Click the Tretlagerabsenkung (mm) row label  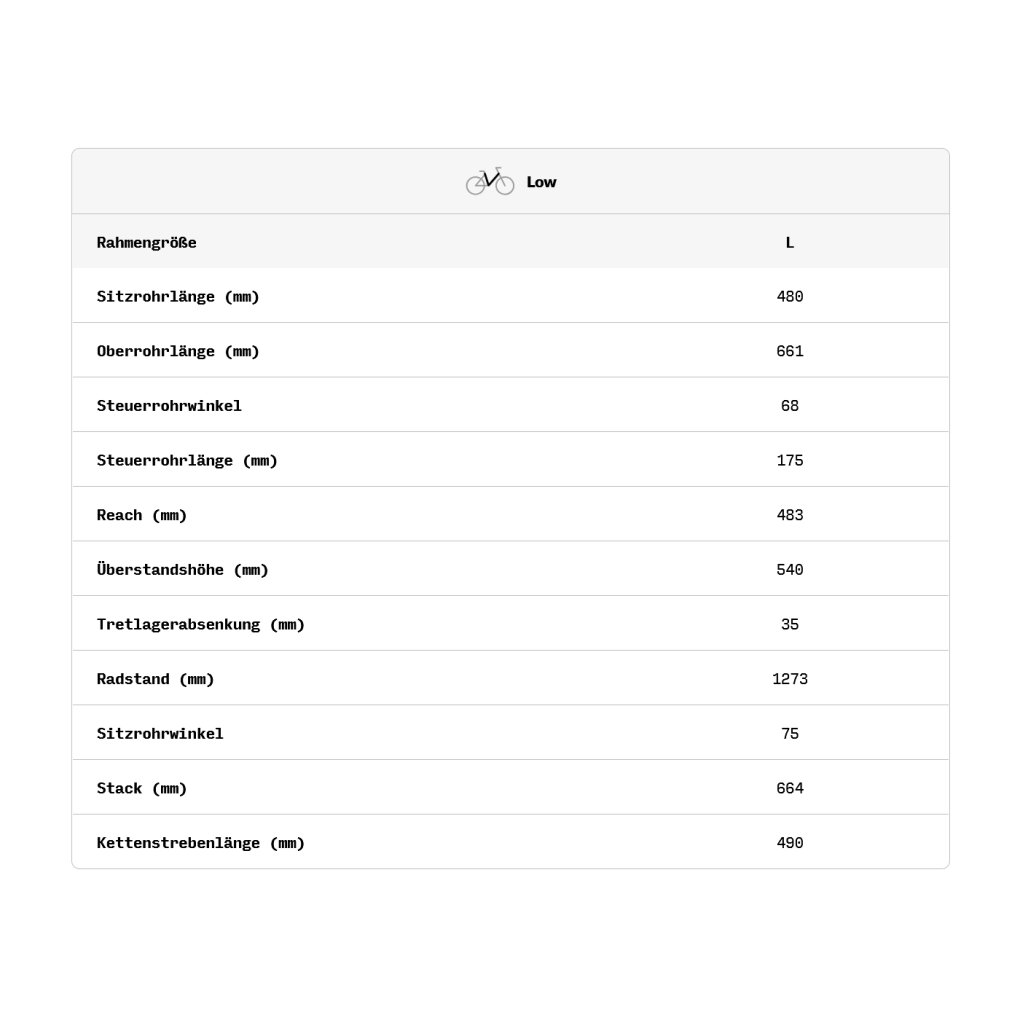point(201,624)
